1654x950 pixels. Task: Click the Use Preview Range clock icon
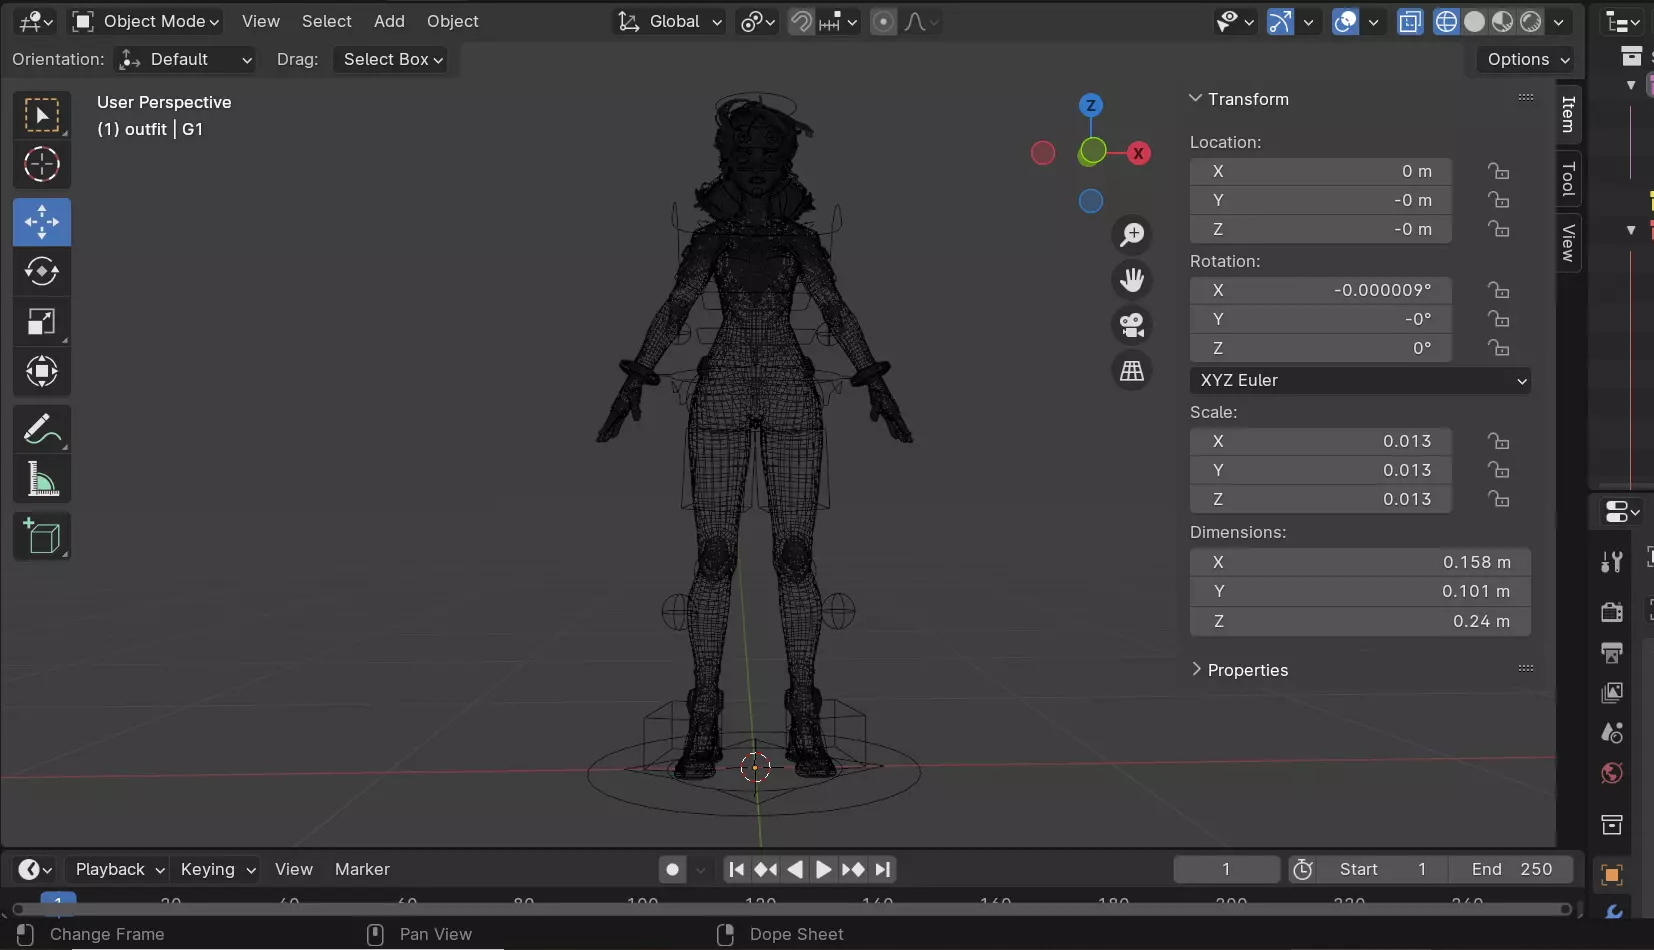pyautogui.click(x=1302, y=869)
